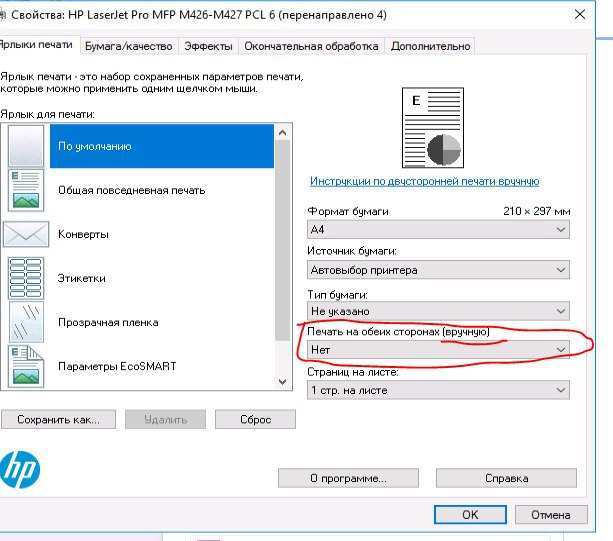Screen dimensions: 613x541
Task: Select the Конверты shortcut
Action: pyautogui.click(x=162, y=234)
